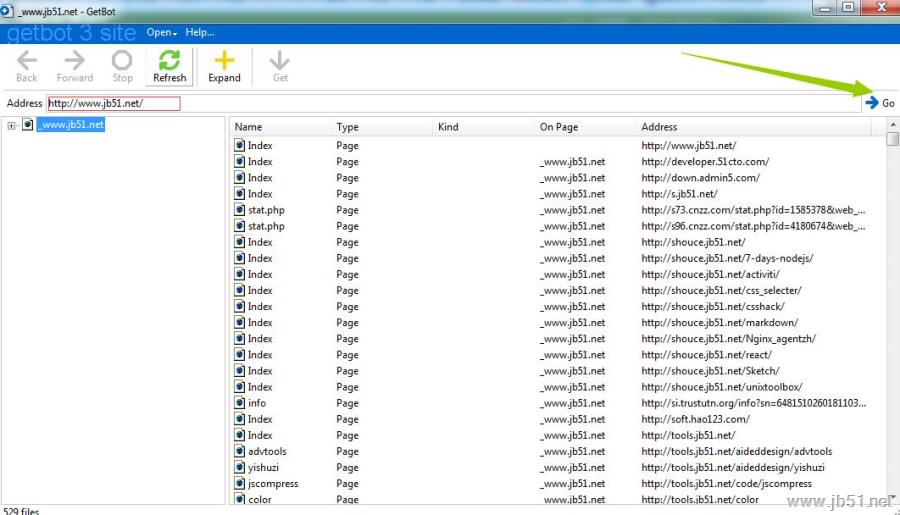Screen dimensions: 900x515
Task: Click the green Refresh icon
Action: (169, 60)
